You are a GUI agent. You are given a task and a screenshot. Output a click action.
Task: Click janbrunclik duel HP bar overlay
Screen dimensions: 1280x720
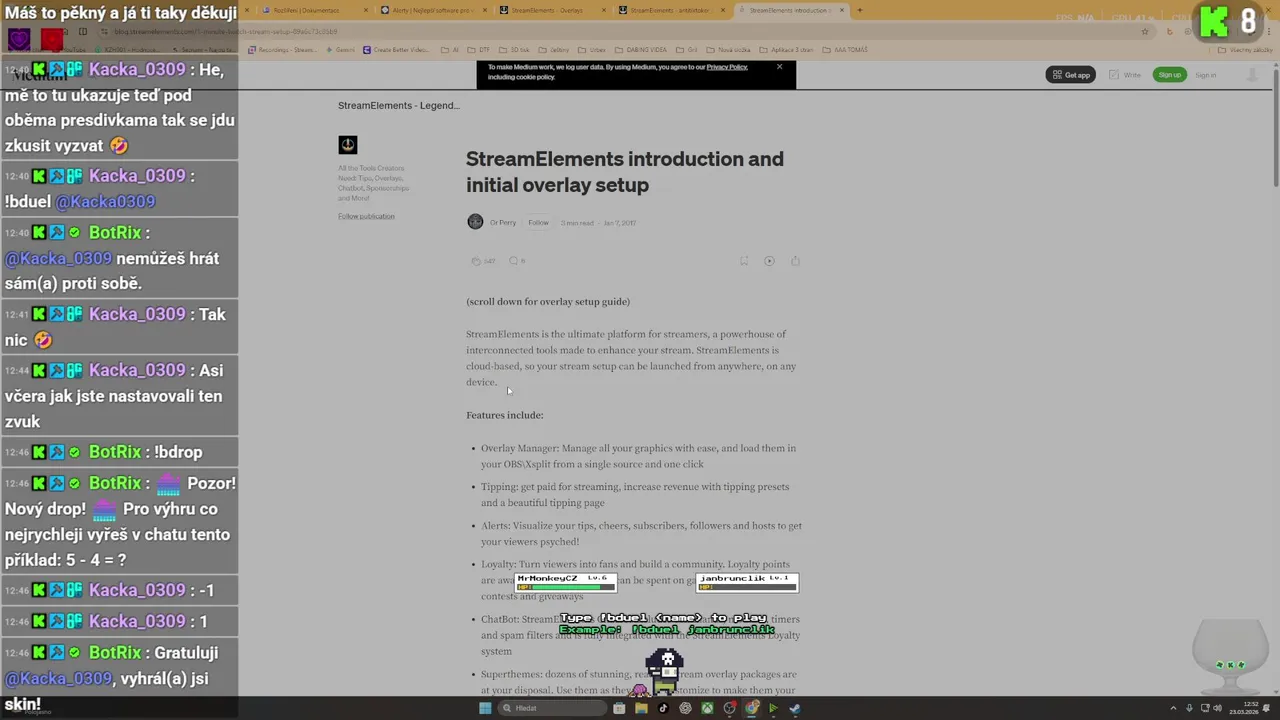[747, 582]
